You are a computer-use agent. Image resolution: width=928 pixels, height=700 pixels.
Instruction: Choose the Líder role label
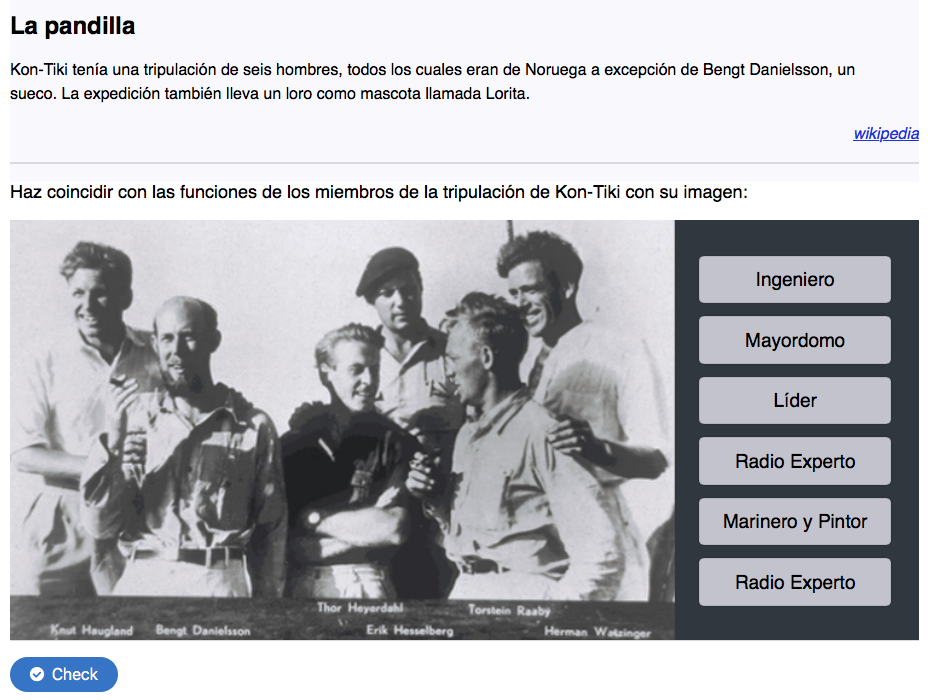pyautogui.click(x=794, y=401)
